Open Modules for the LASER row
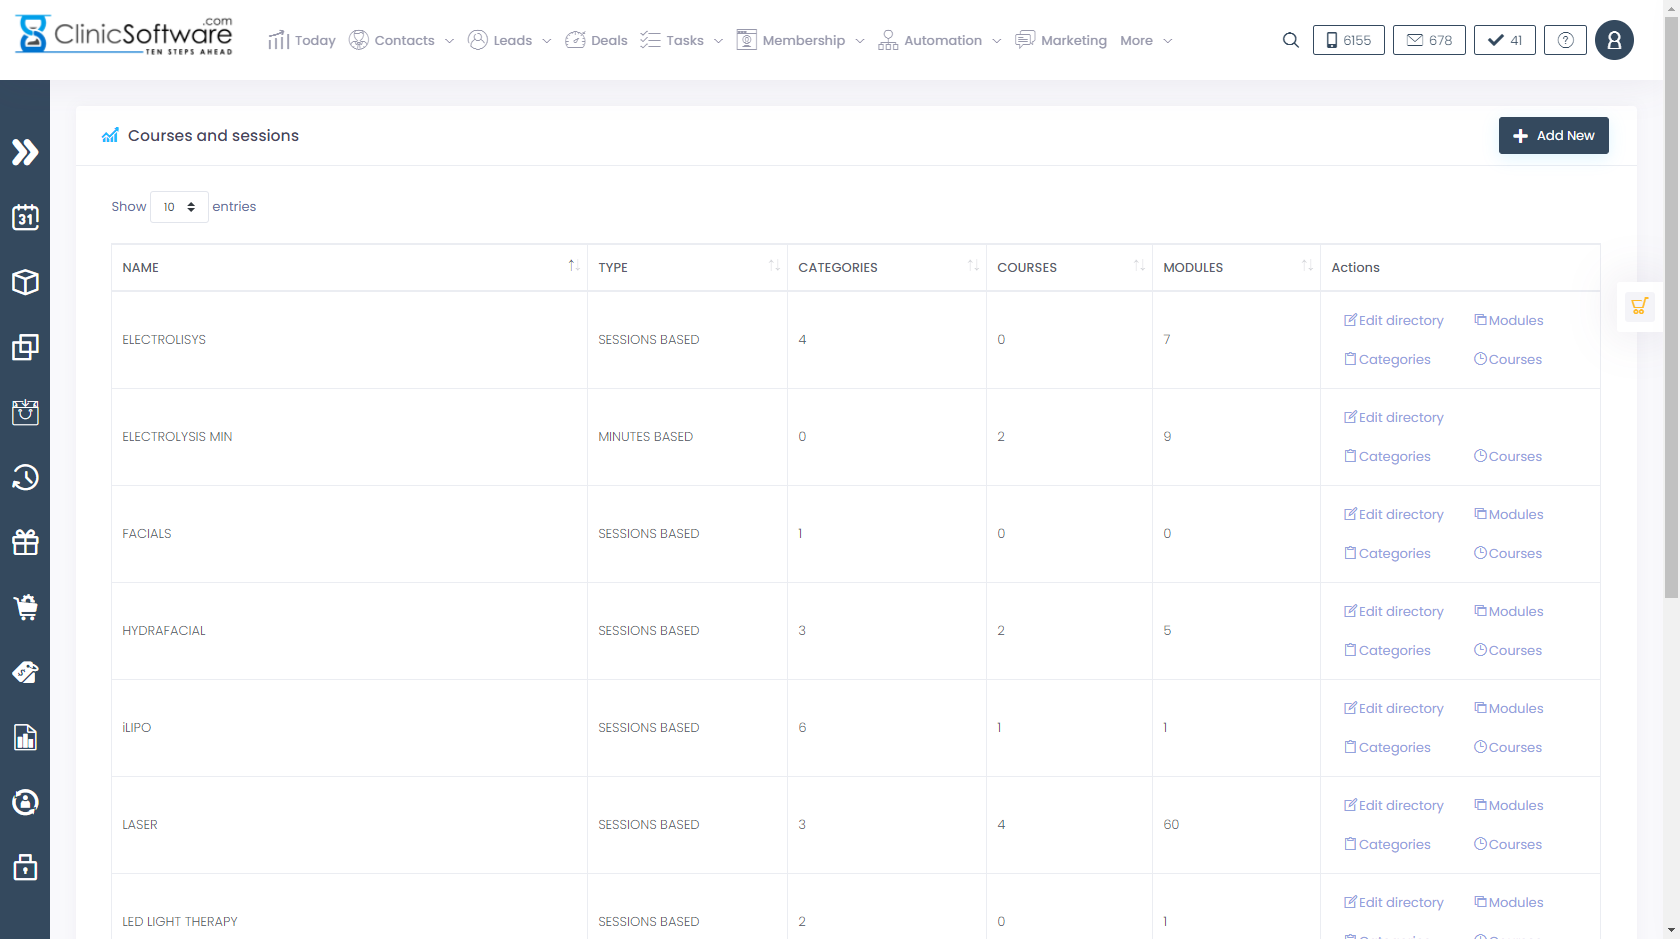This screenshot has height=939, width=1680. coord(1509,805)
